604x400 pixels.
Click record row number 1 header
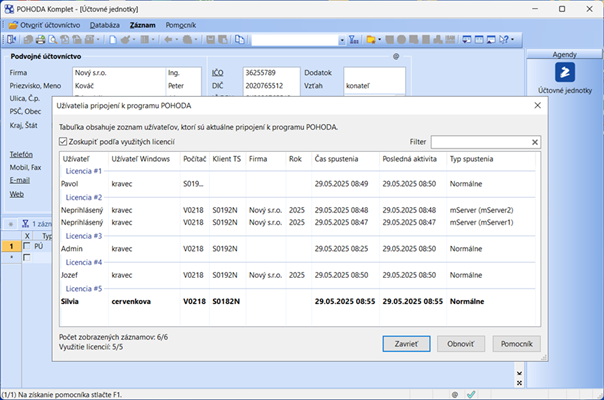11,246
